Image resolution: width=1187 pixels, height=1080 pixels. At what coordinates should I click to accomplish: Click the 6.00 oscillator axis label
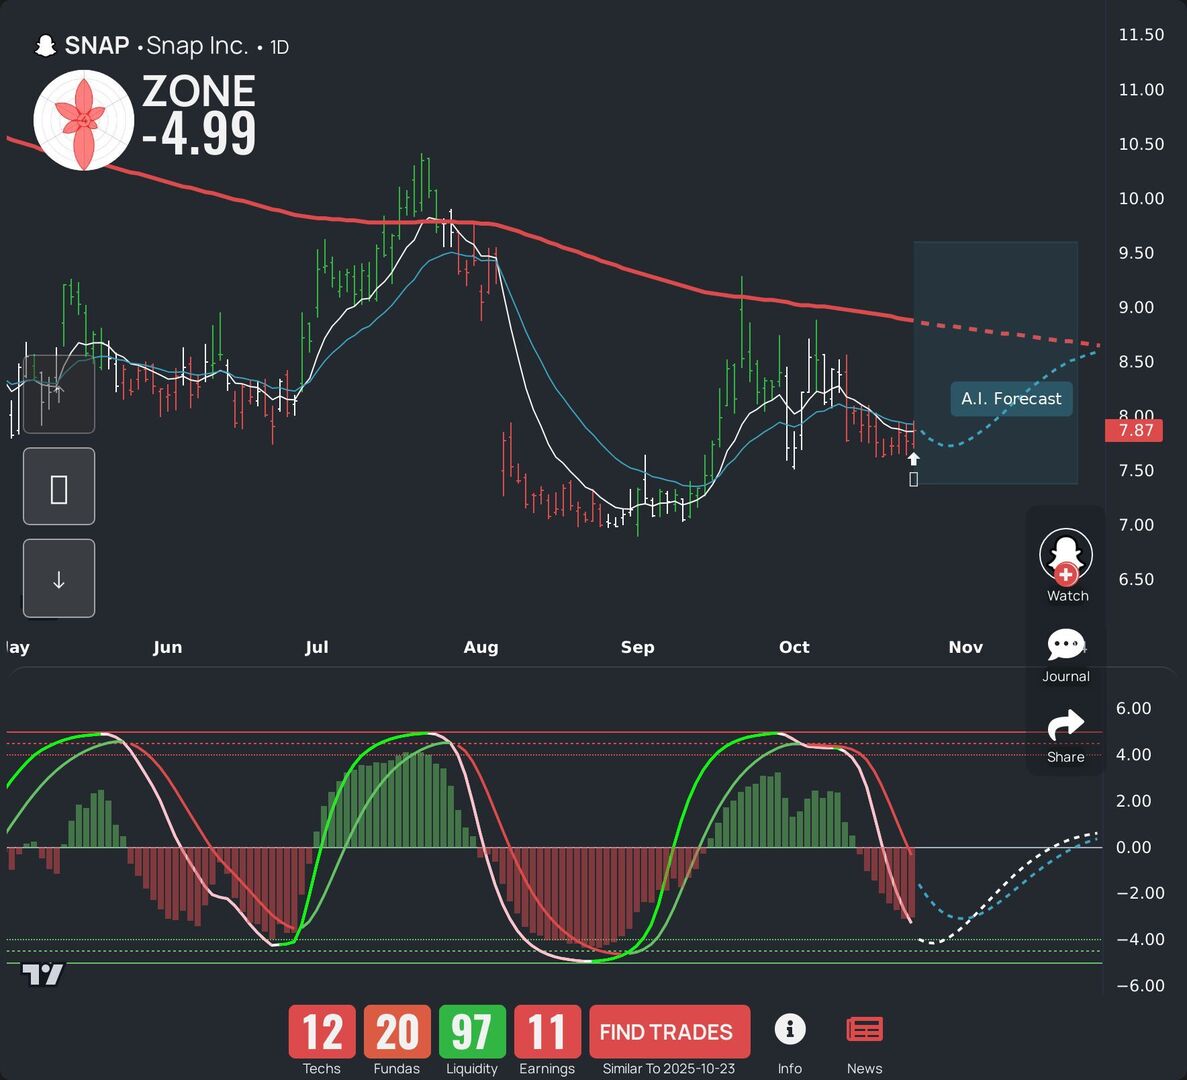[1134, 708]
